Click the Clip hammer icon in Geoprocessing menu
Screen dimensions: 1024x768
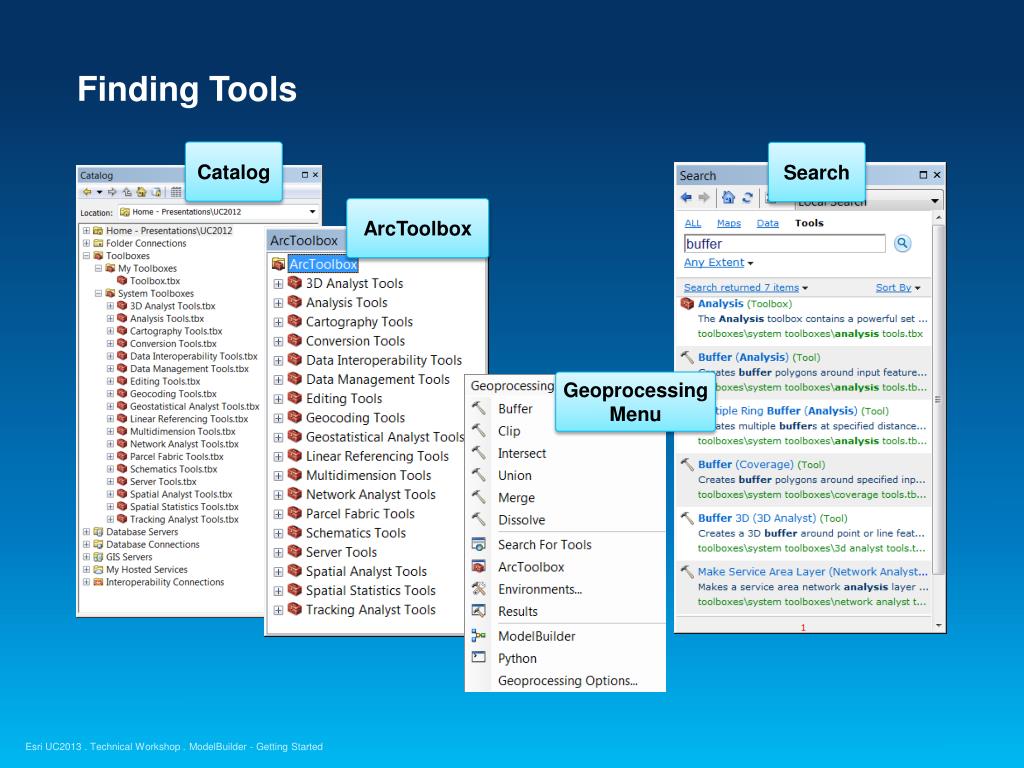[479, 430]
